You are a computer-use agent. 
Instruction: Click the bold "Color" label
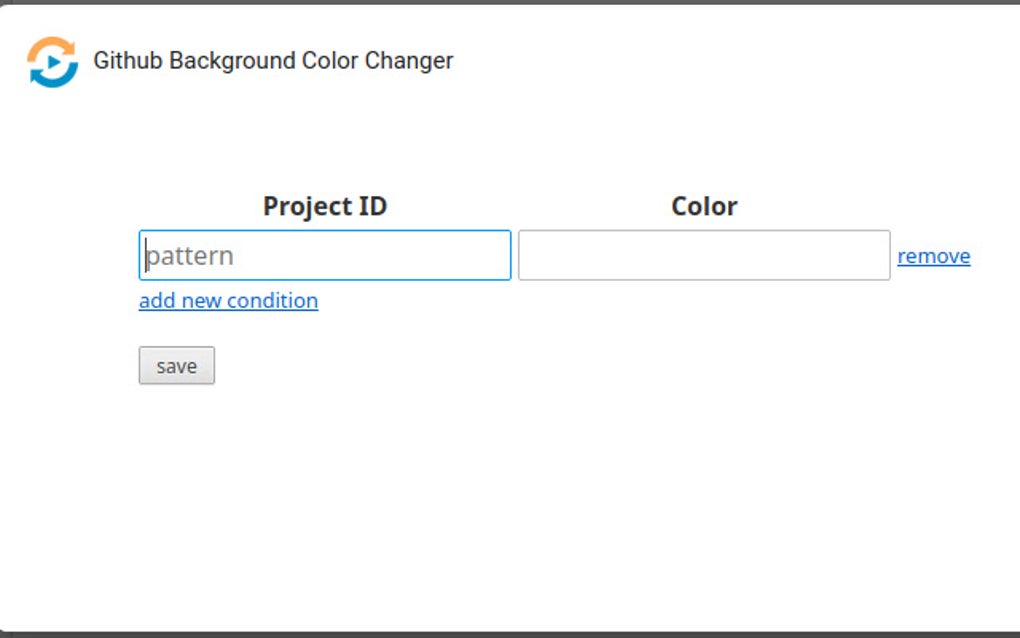click(x=704, y=206)
